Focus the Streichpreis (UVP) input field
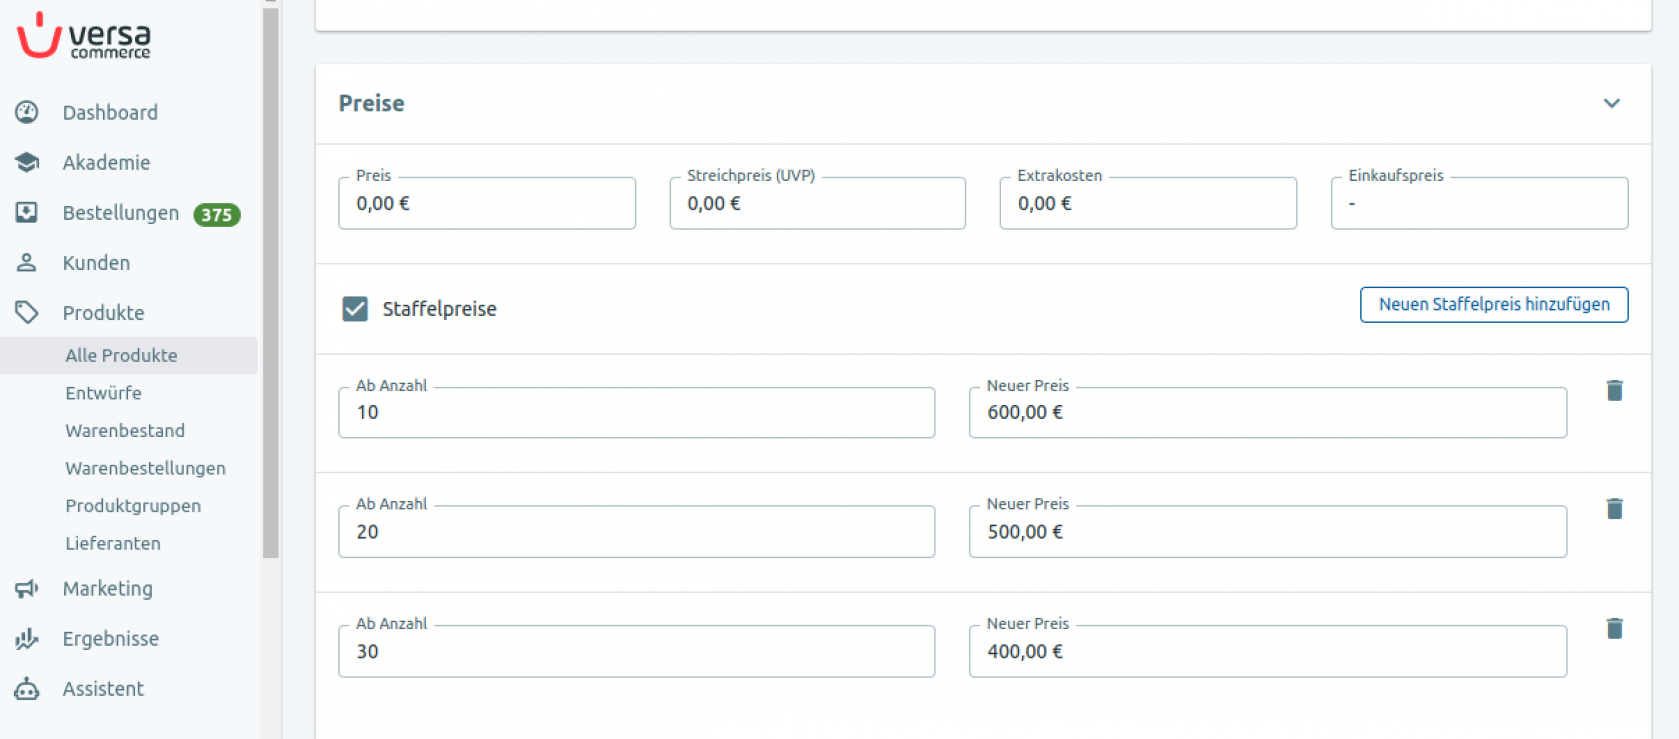This screenshot has height=739, width=1679. (x=817, y=203)
